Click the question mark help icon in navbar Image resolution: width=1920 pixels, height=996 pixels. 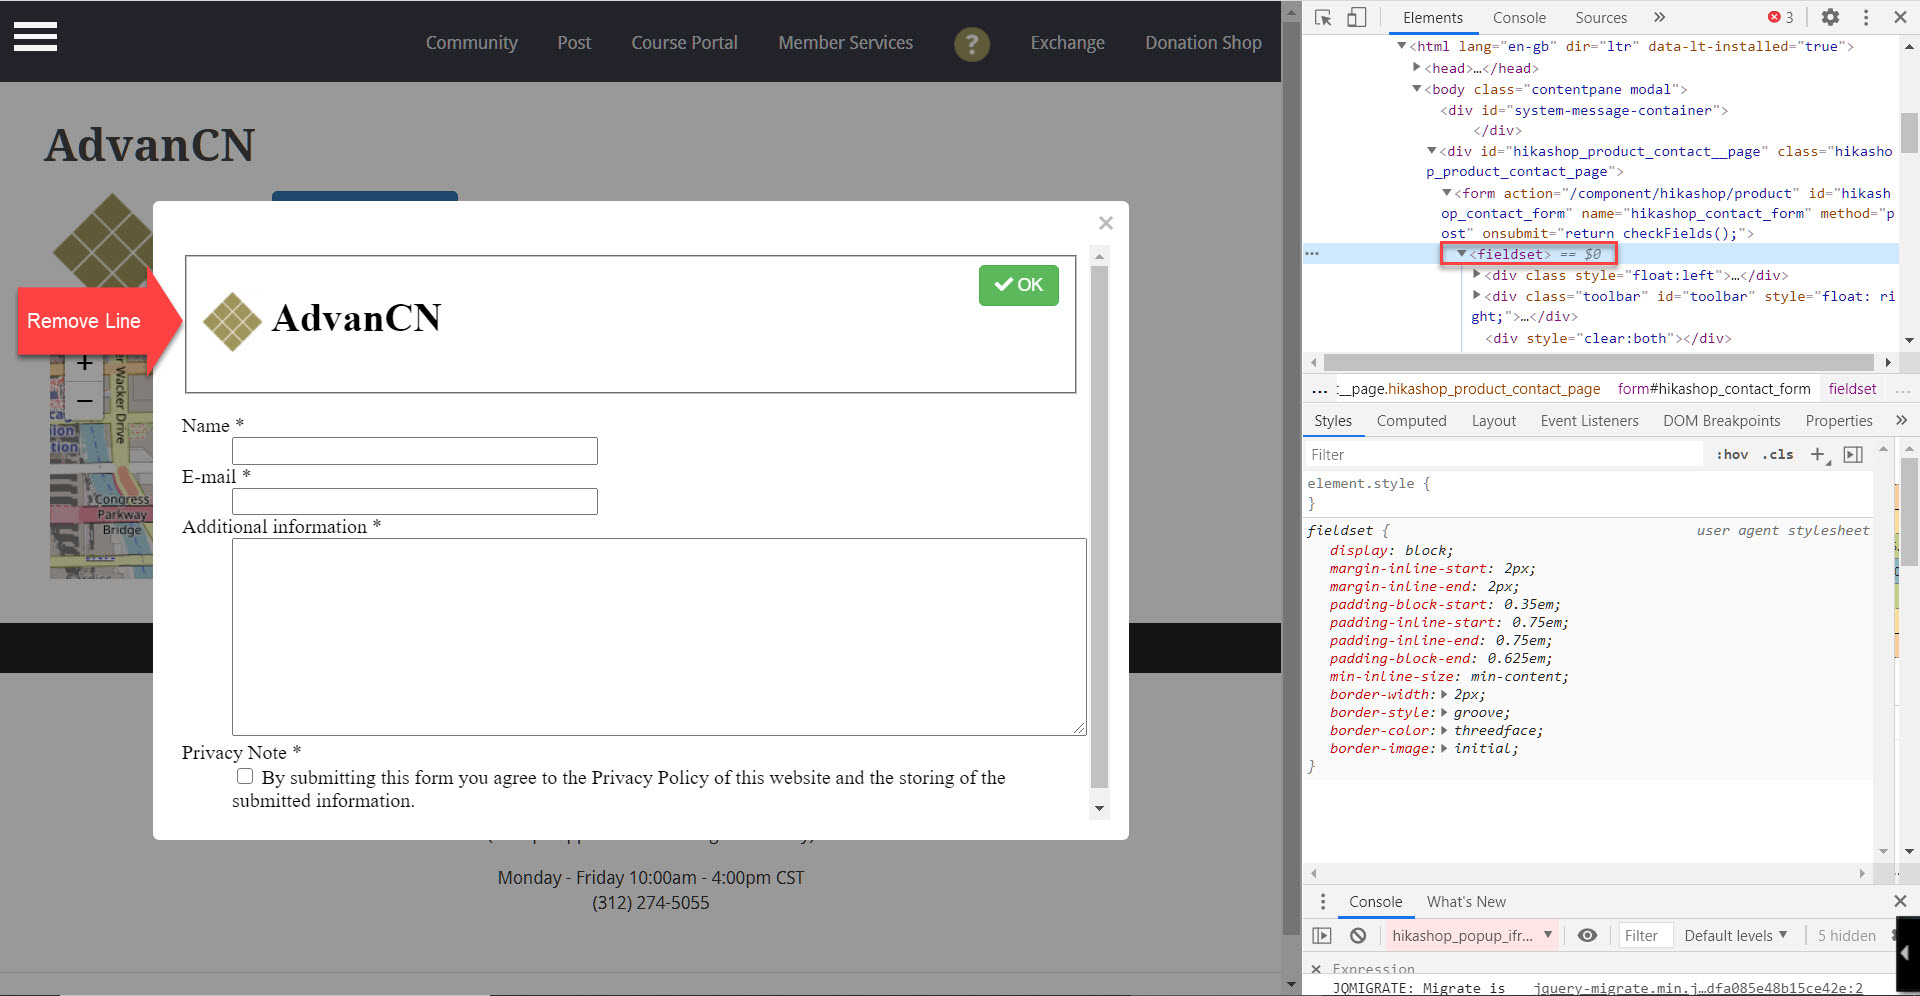[x=971, y=43]
